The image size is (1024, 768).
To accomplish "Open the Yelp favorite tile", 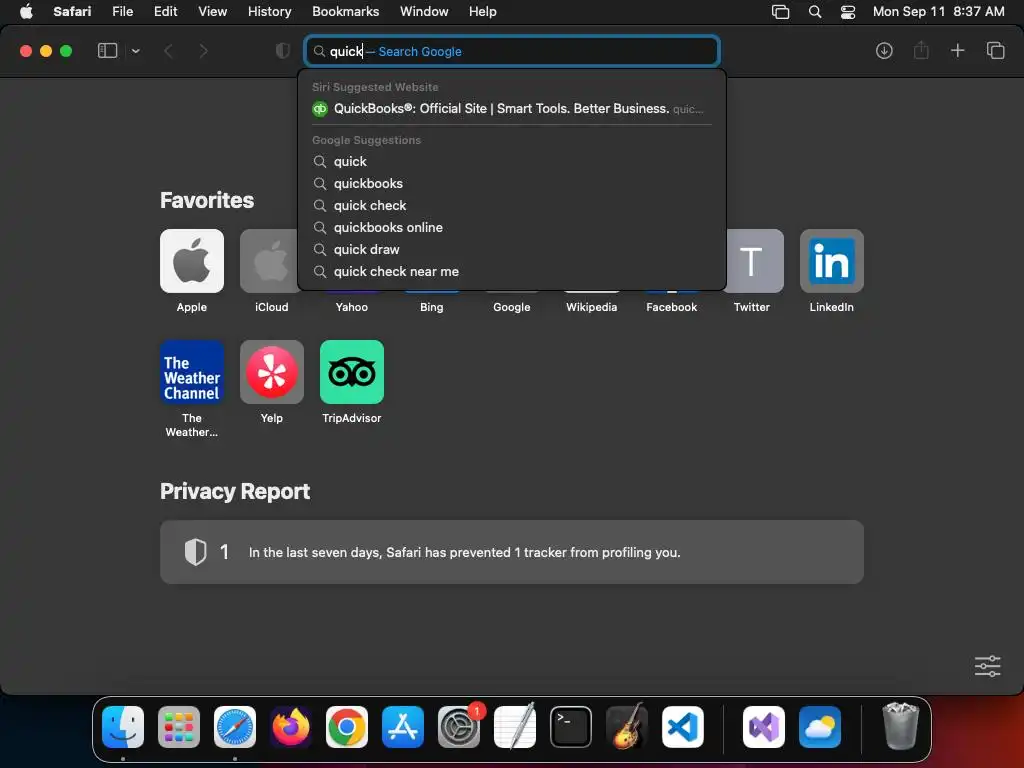I will point(272,372).
